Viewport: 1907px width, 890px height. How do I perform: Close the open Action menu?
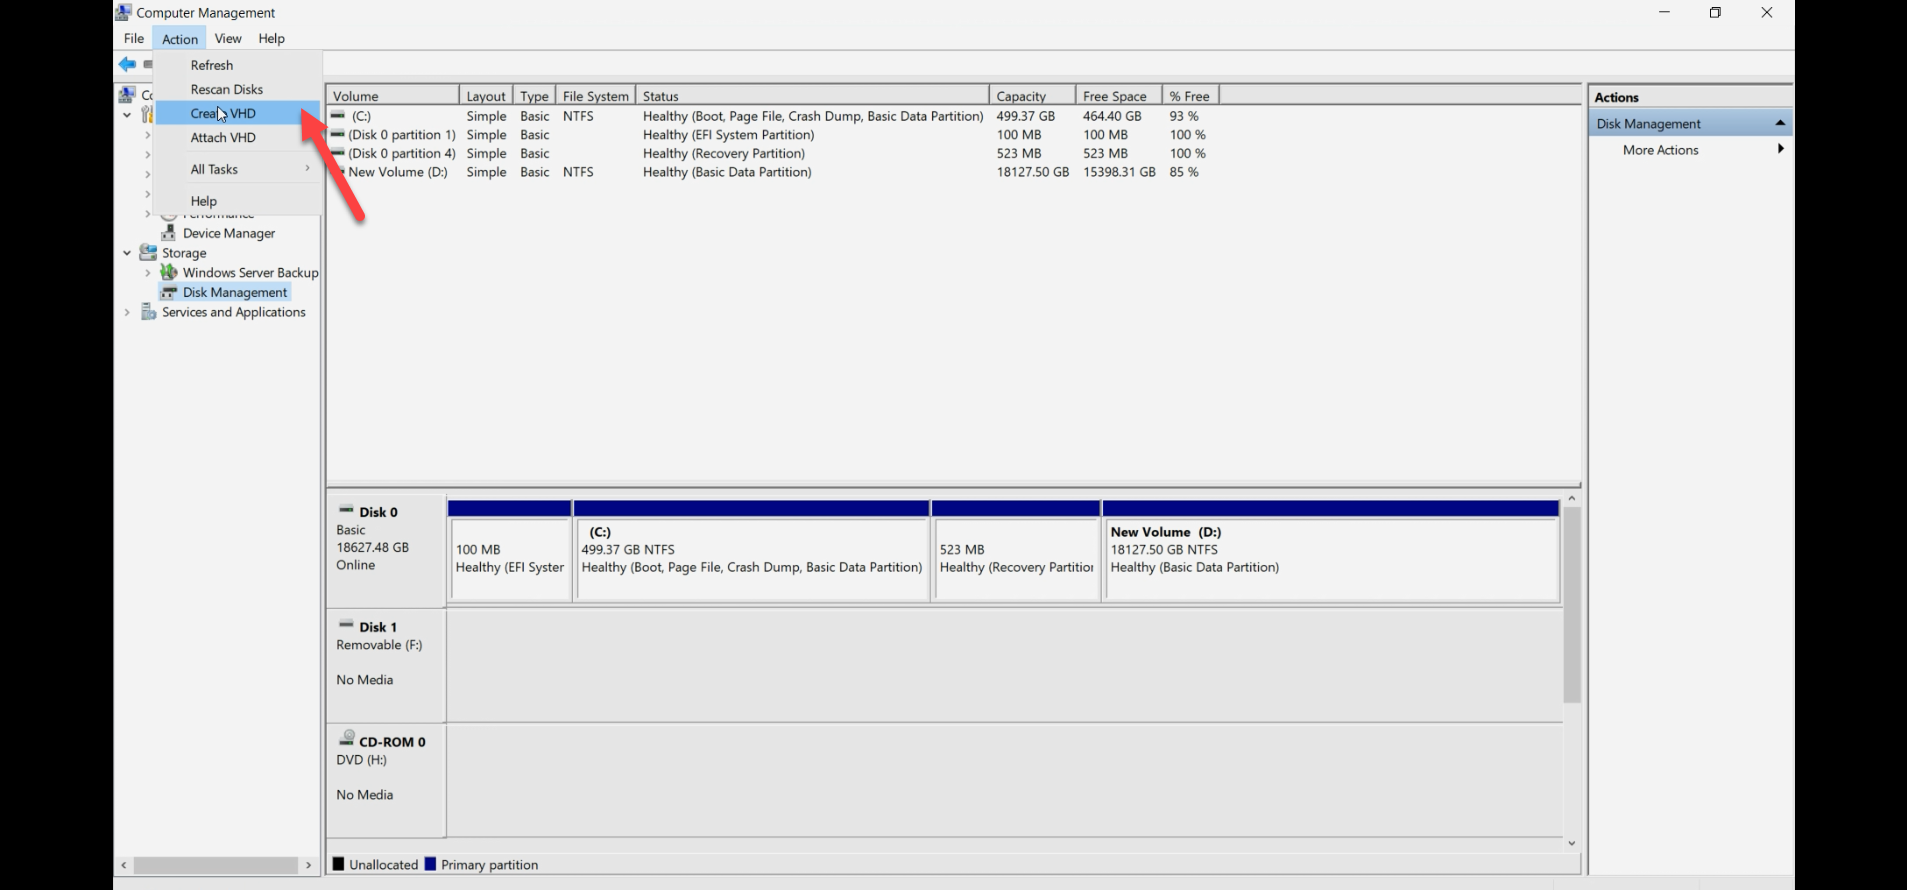pyautogui.click(x=180, y=38)
